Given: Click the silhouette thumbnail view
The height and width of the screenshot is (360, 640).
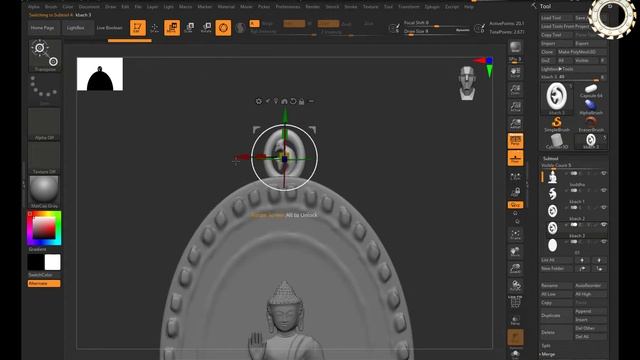Looking at the screenshot, I should click(x=100, y=74).
